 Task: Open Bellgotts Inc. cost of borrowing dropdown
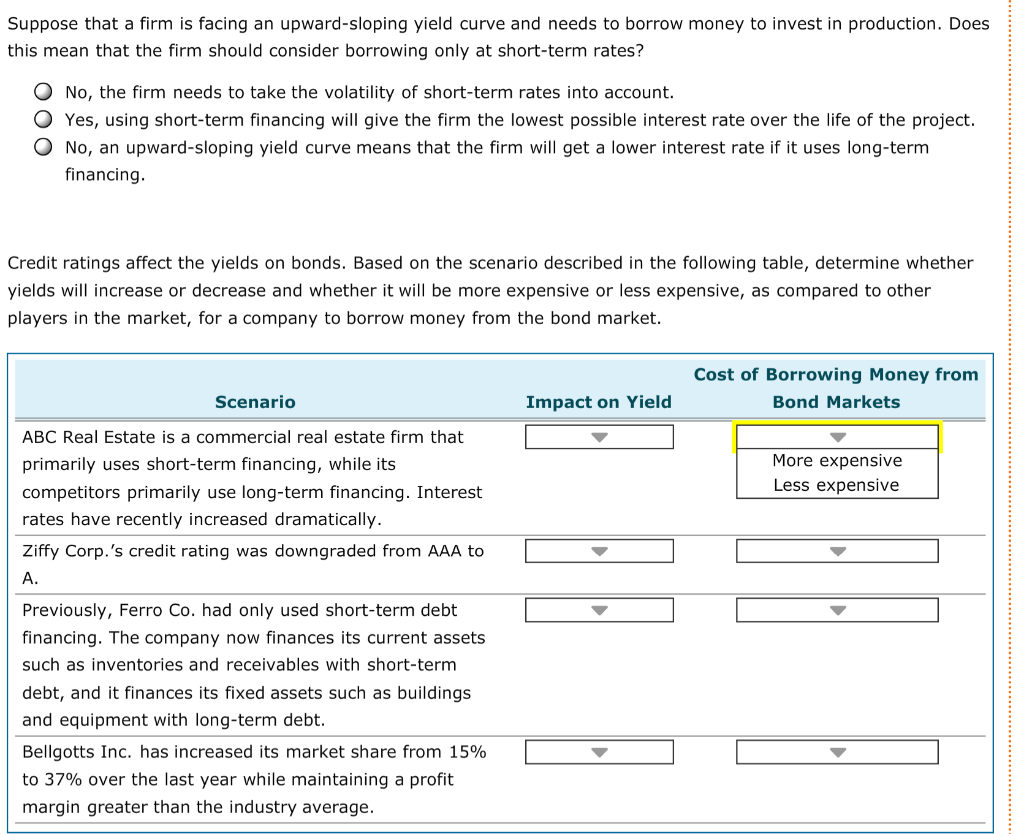836,751
